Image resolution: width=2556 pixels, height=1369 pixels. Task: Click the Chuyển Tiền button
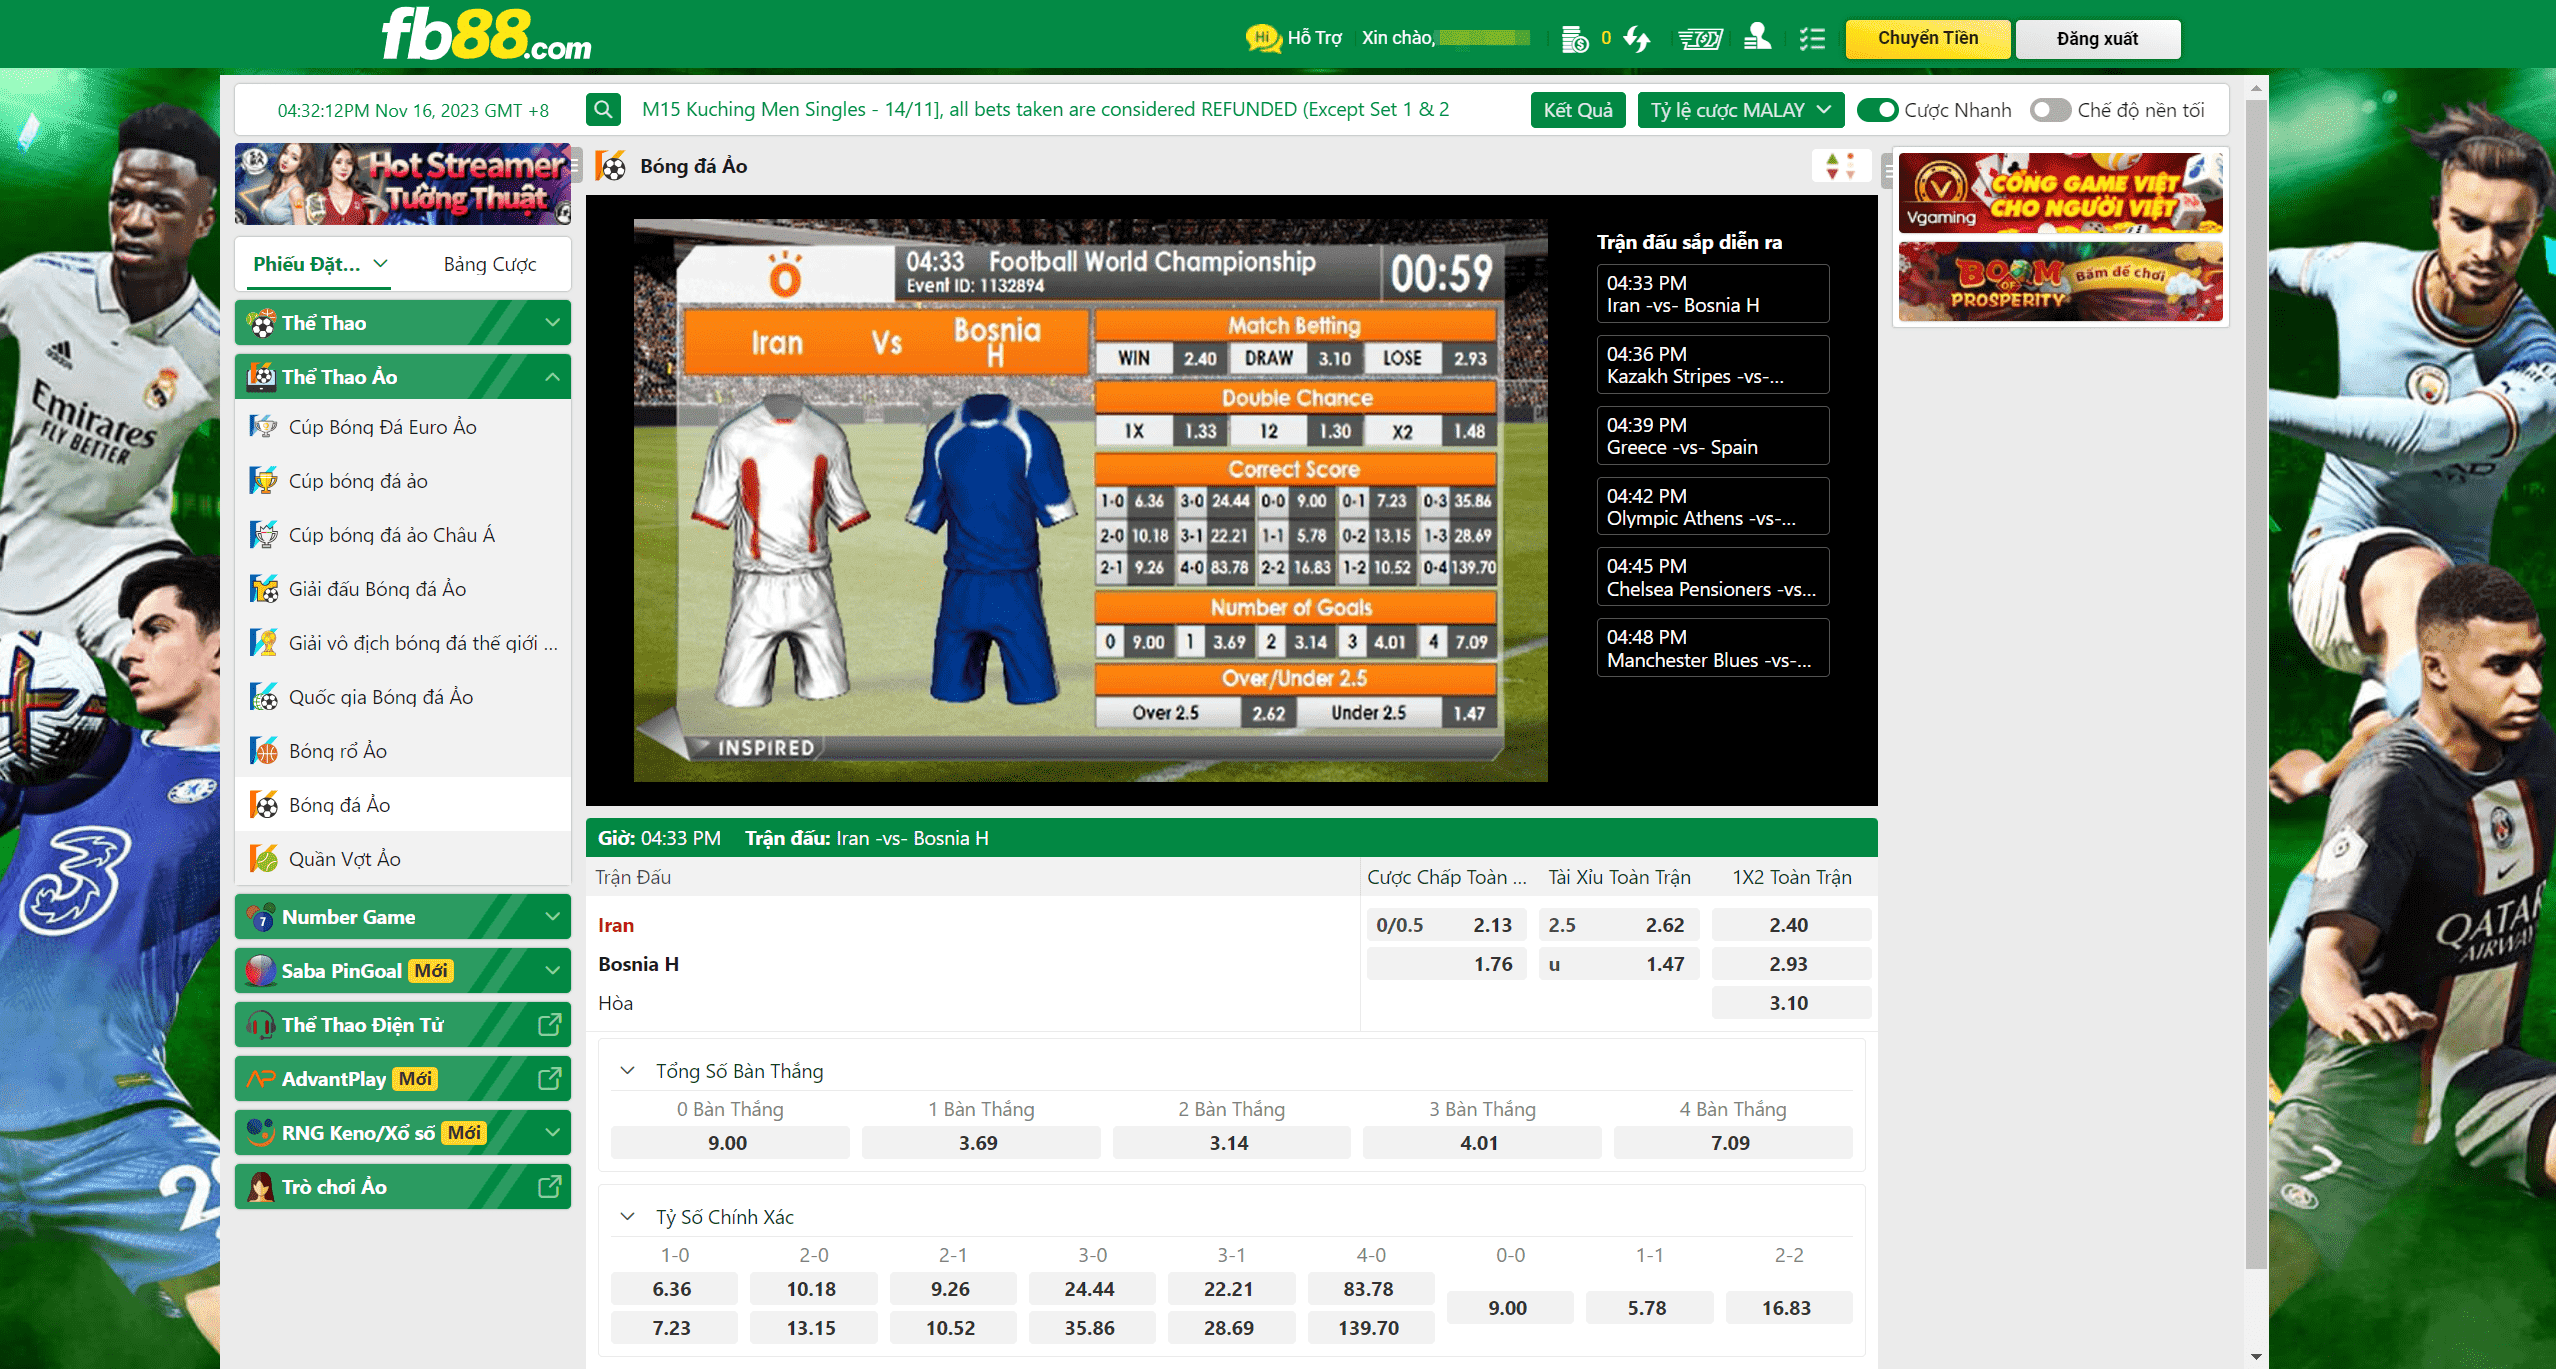pos(1927,39)
